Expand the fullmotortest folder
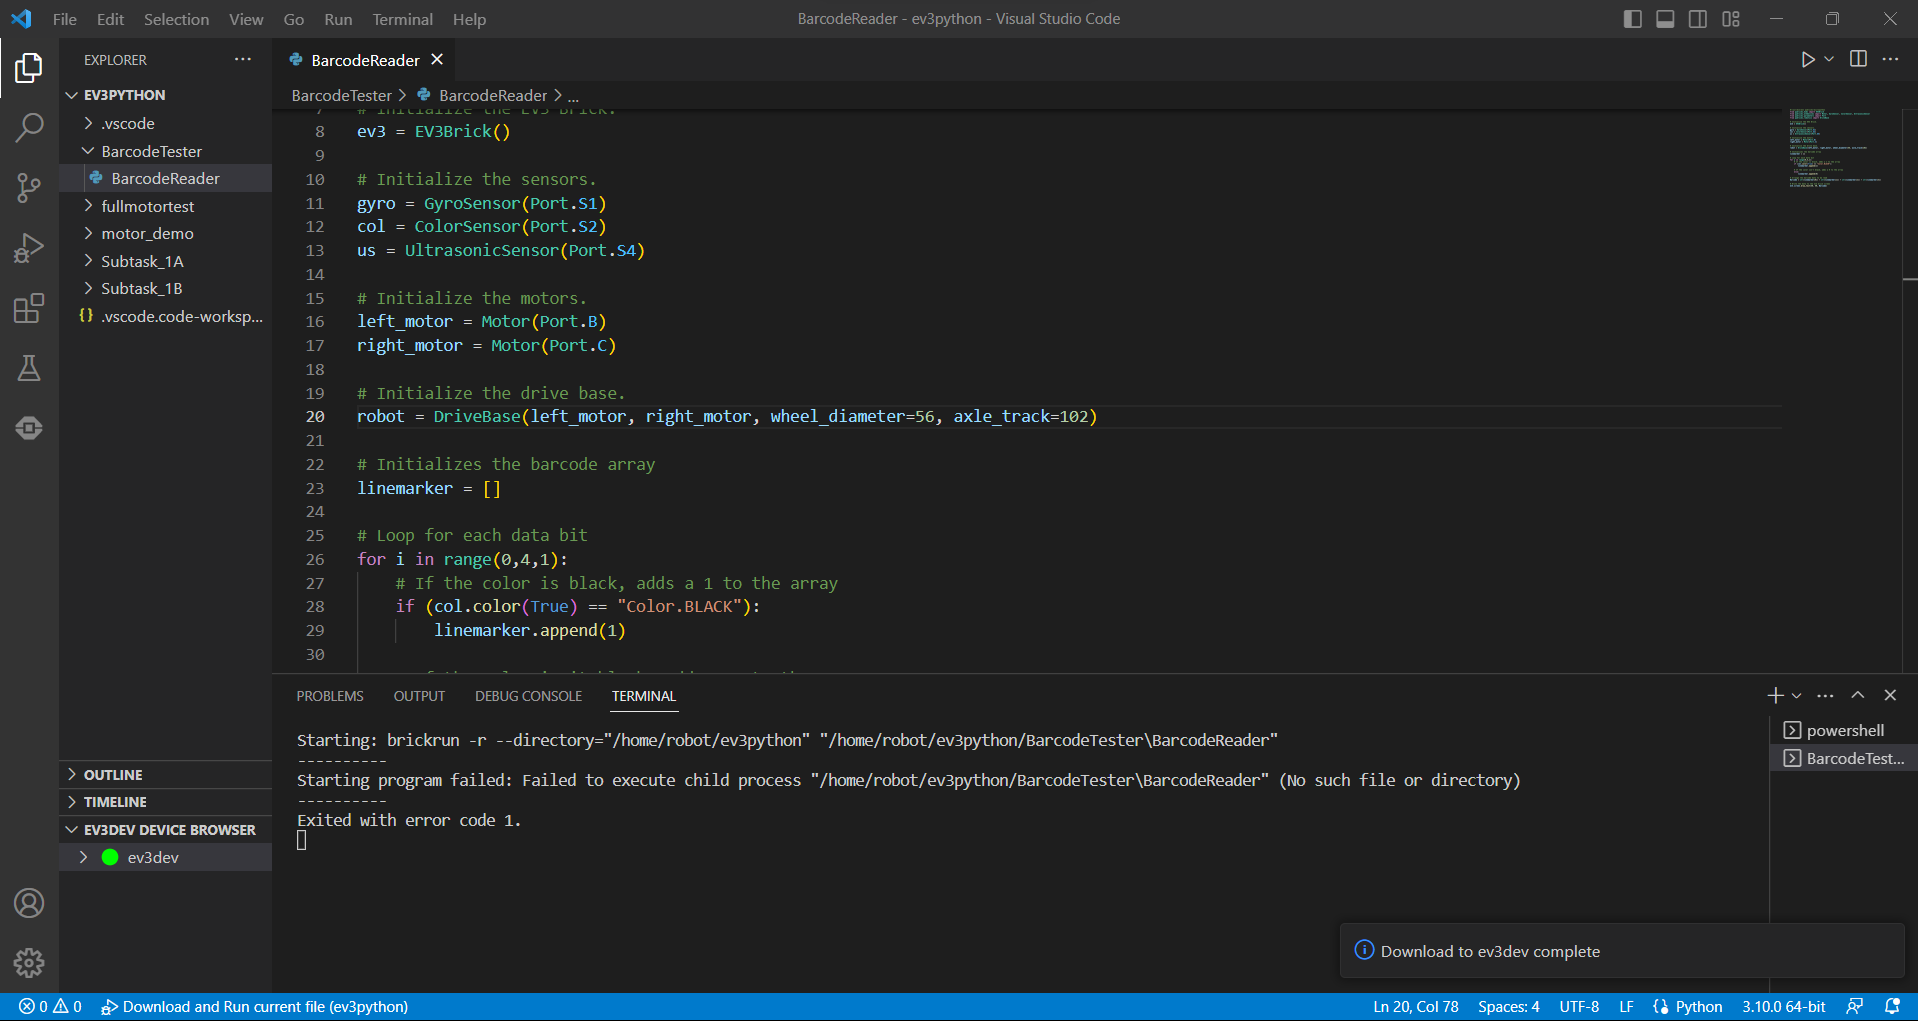This screenshot has height=1021, width=1918. pyautogui.click(x=165, y=206)
